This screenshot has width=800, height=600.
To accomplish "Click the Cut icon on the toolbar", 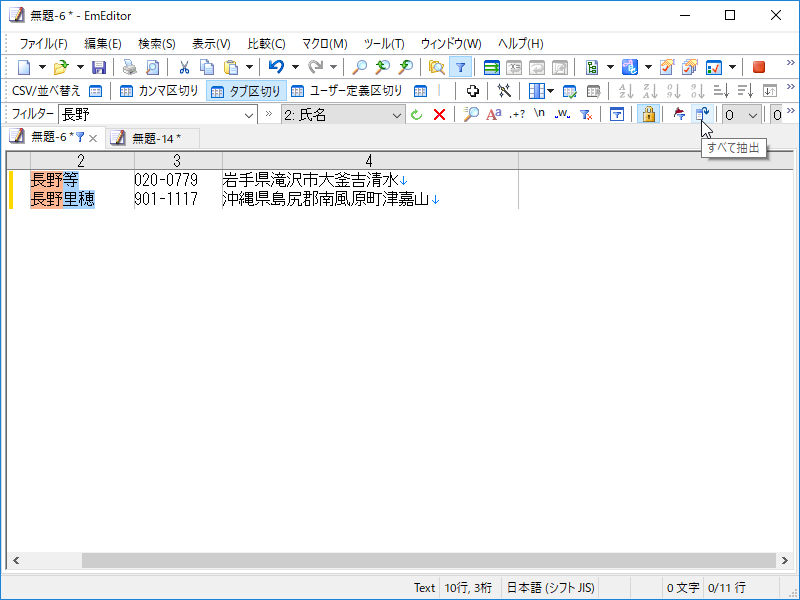I will 184,67.
